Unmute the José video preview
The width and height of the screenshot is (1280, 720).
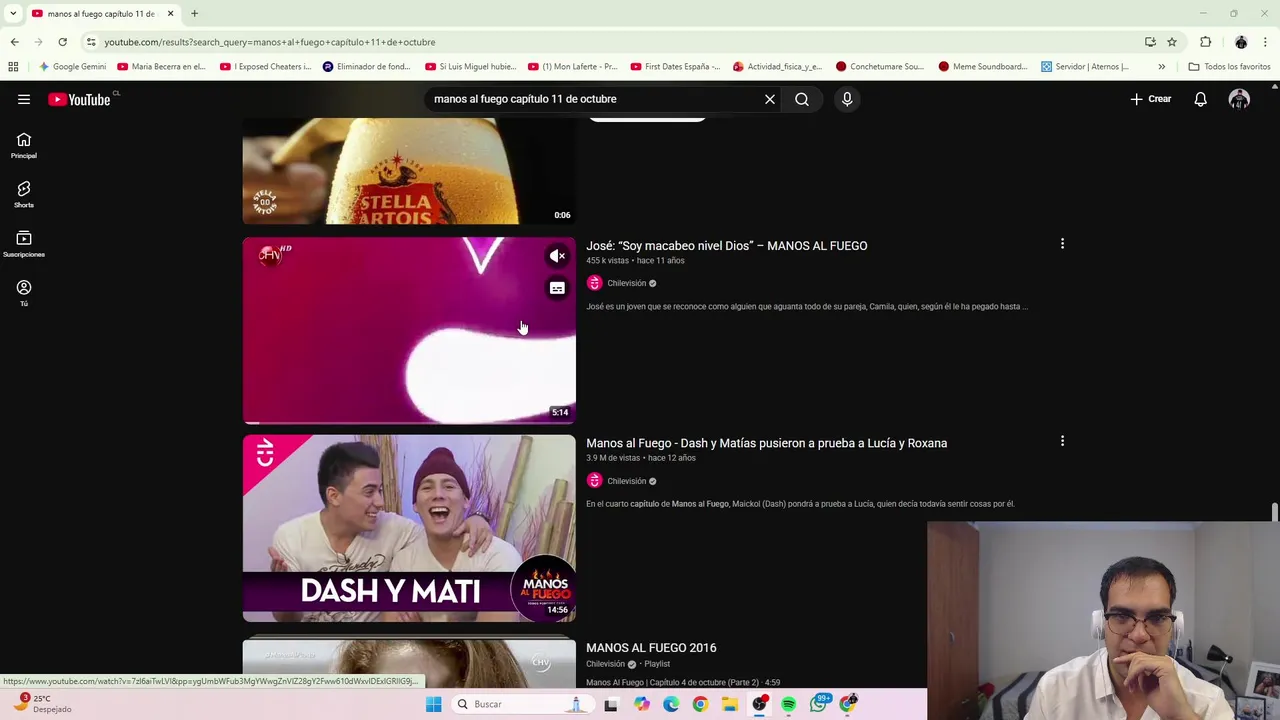point(557,256)
